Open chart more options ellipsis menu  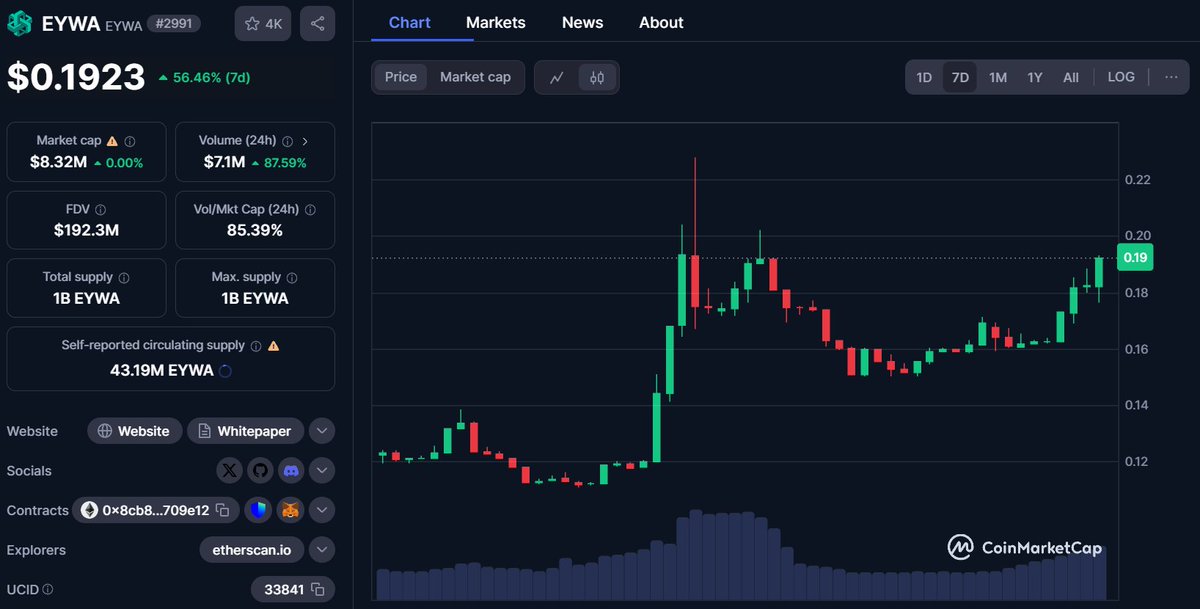(1171, 77)
